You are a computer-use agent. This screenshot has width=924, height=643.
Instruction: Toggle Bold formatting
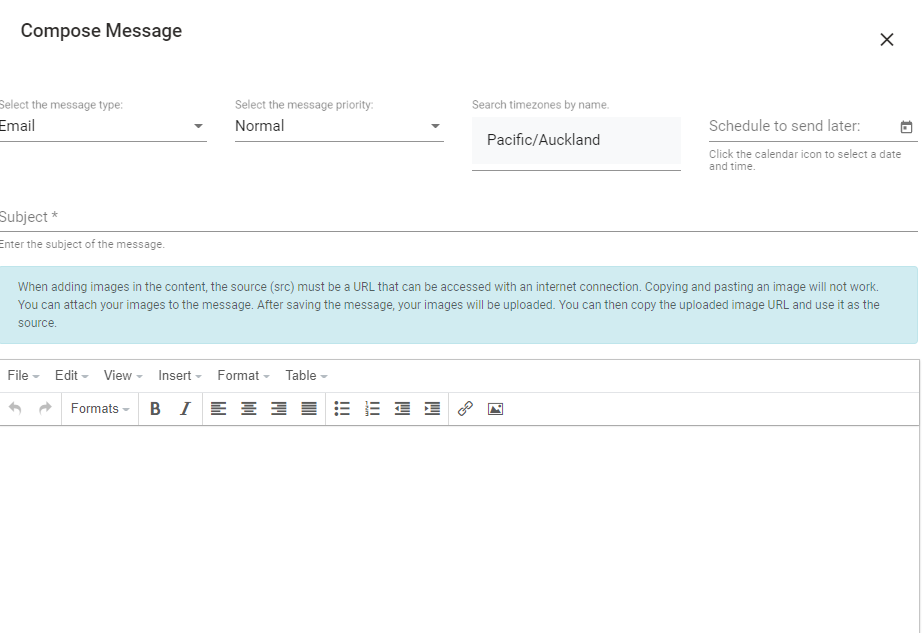tap(155, 408)
